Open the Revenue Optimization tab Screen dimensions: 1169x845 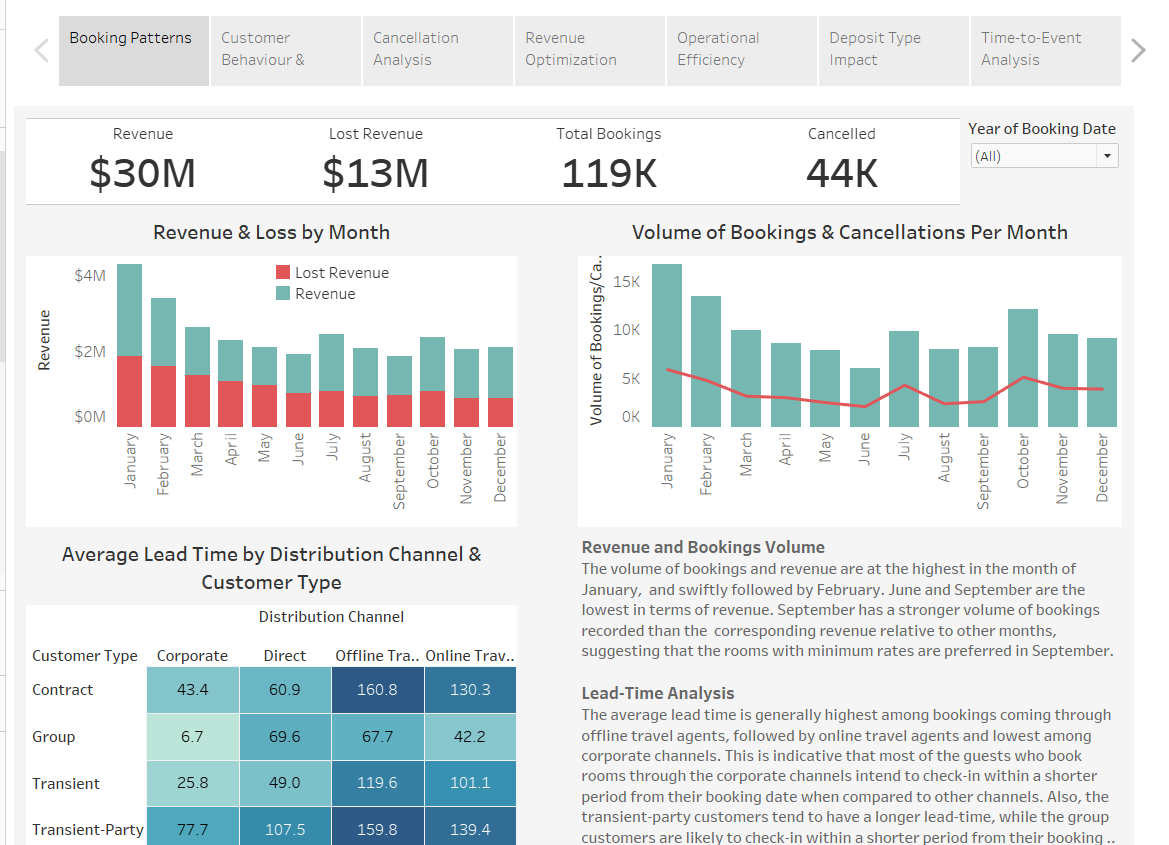[x=589, y=50]
